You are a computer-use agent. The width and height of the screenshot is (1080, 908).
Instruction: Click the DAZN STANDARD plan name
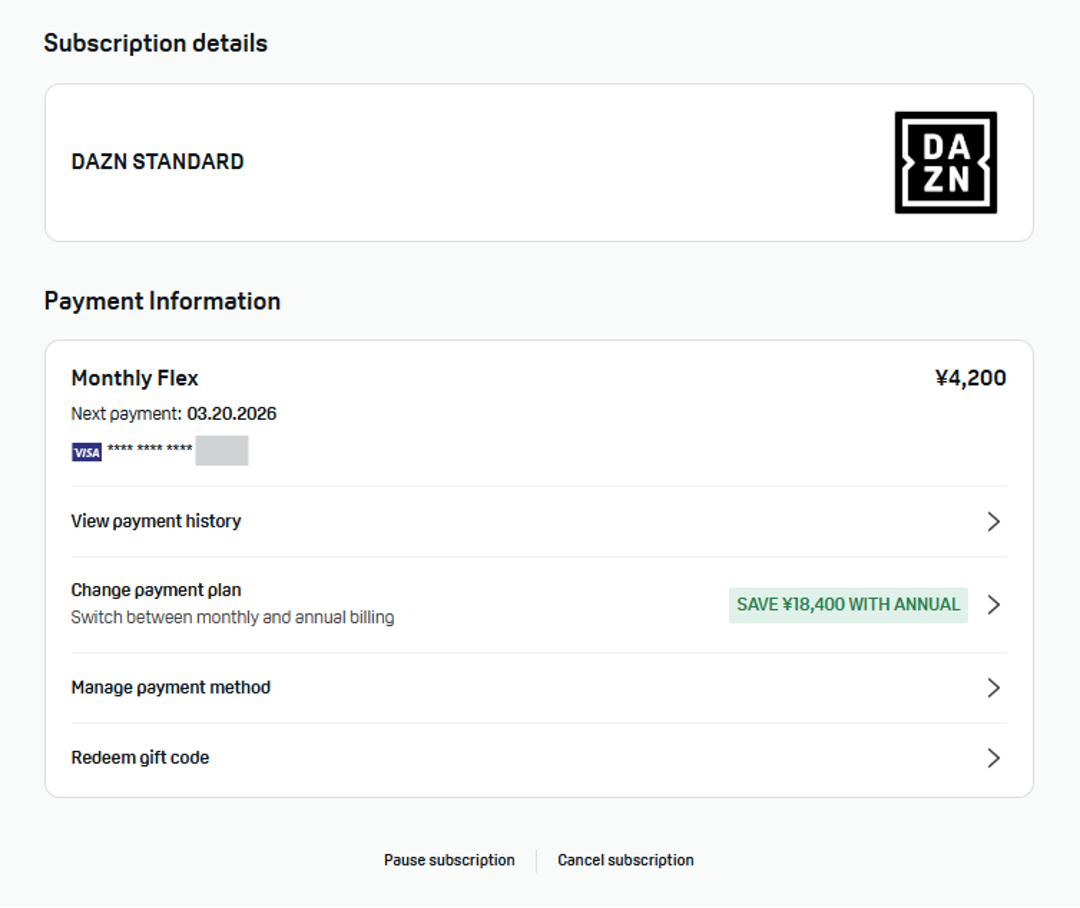tap(157, 162)
